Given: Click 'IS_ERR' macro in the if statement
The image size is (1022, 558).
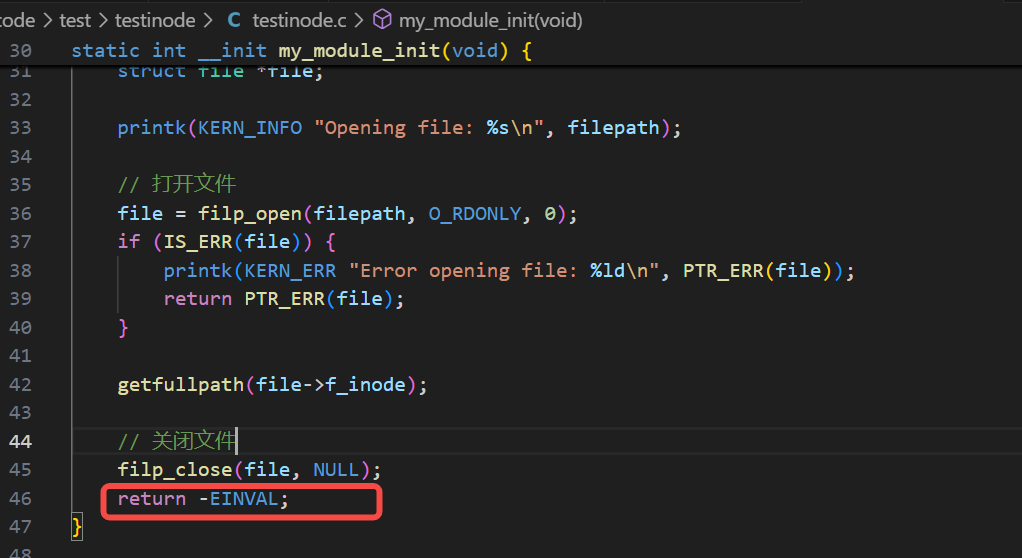Looking at the screenshot, I should tap(198, 242).
